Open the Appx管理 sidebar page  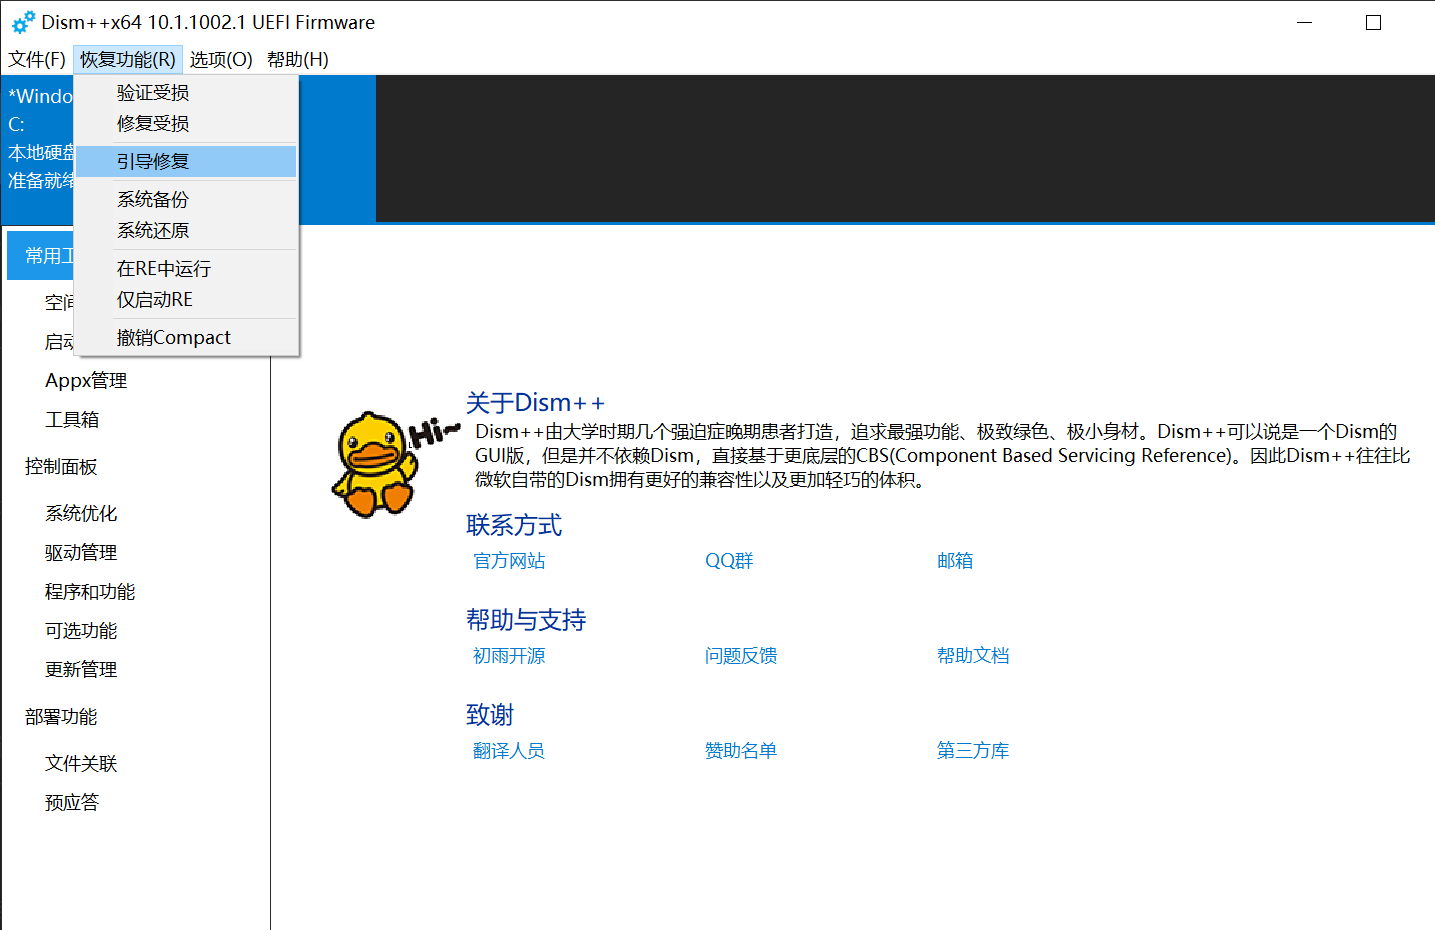pyautogui.click(x=85, y=380)
